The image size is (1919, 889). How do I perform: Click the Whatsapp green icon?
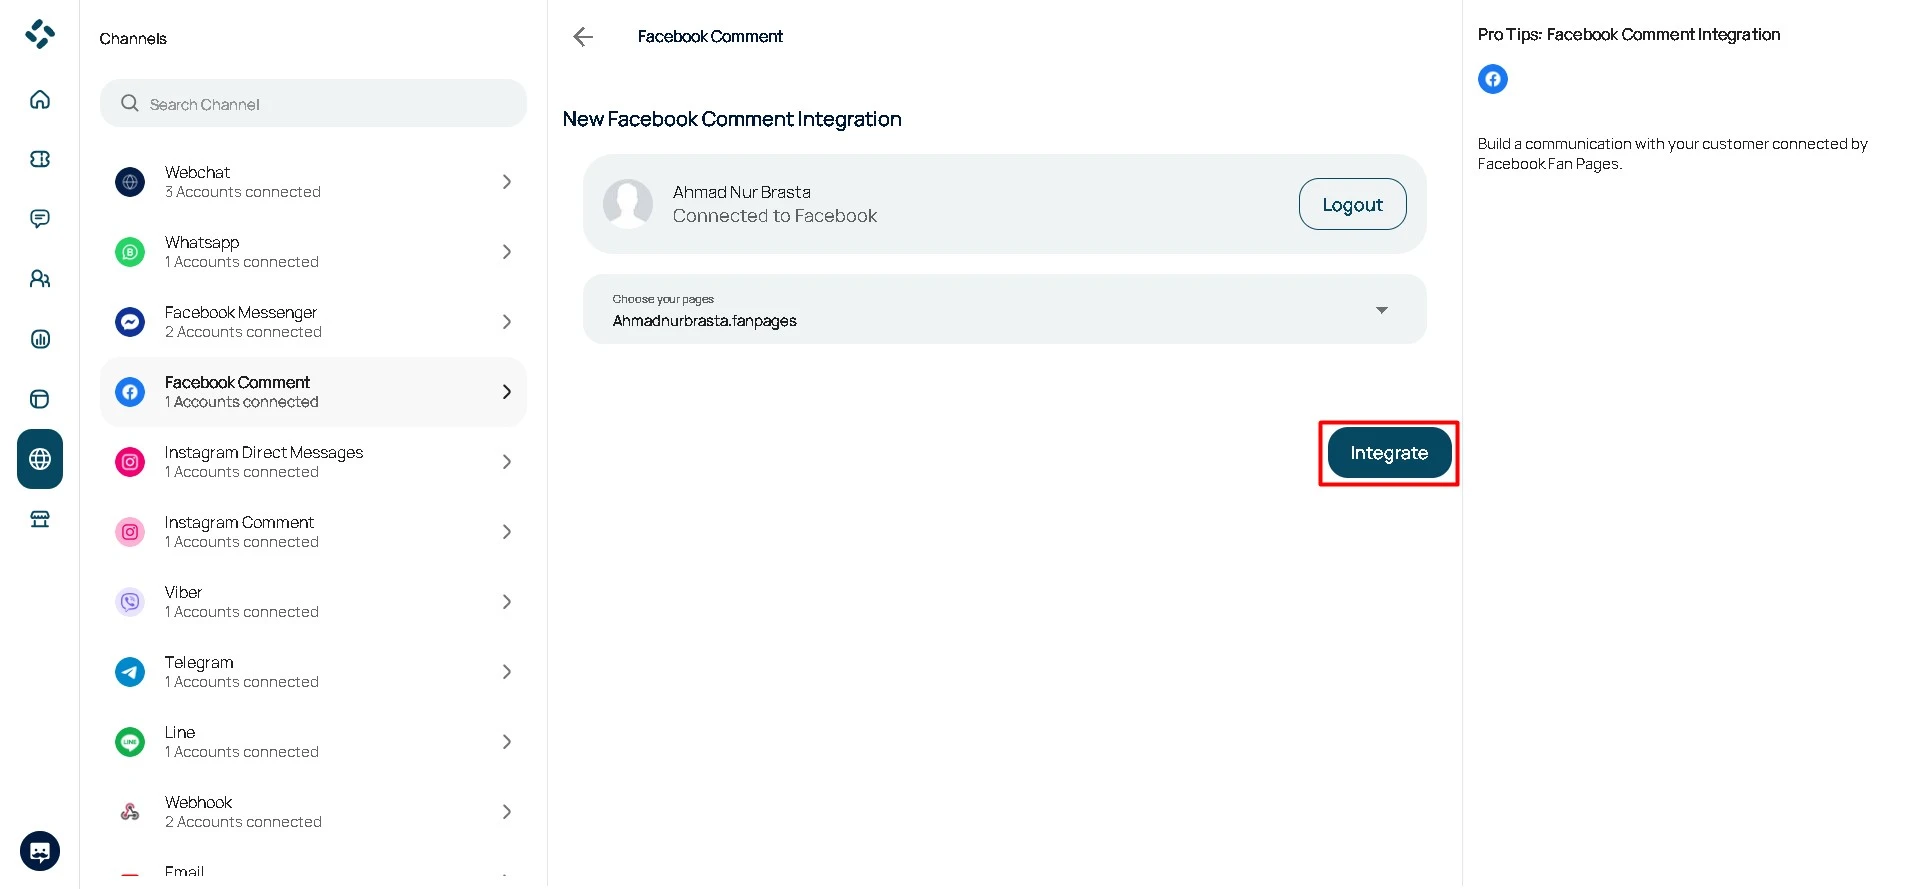tap(130, 252)
